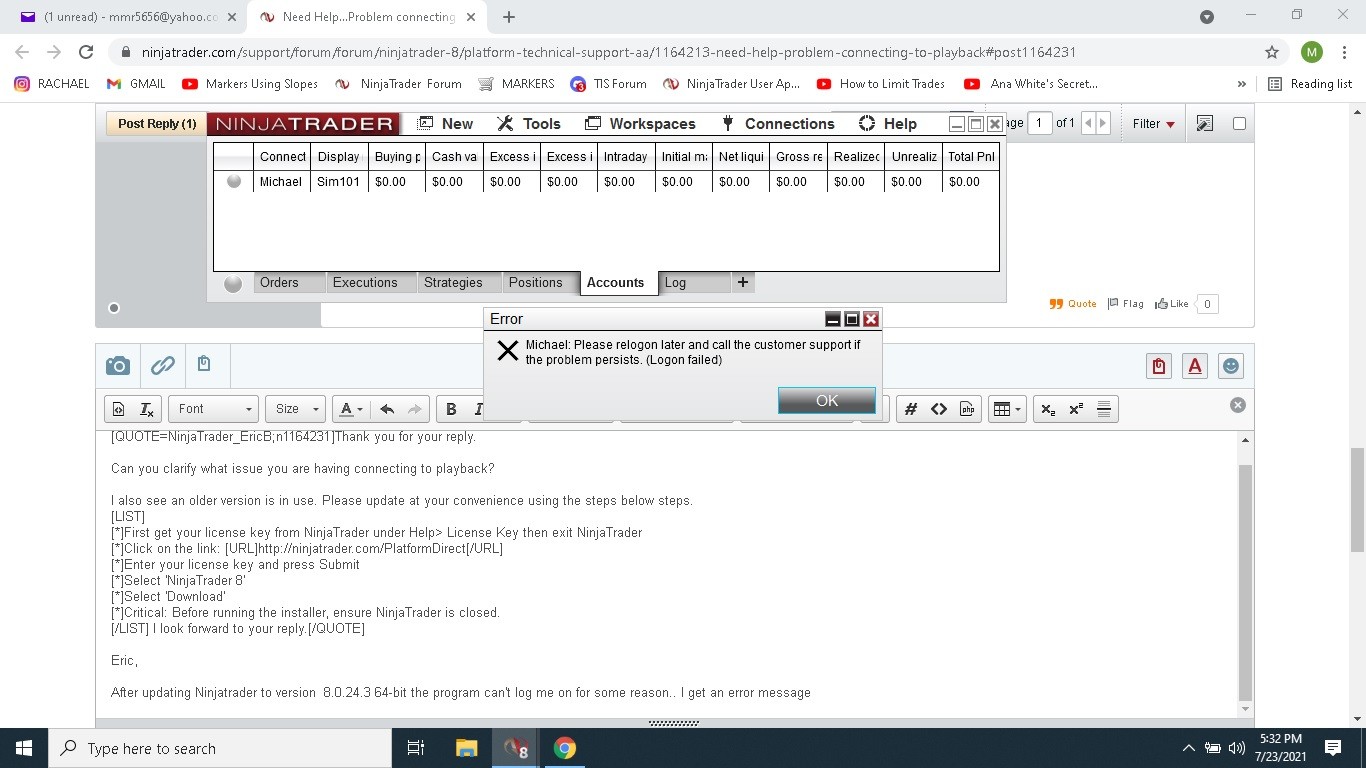1366x768 pixels.
Task: Insert a PHP code block
Action: click(967, 409)
